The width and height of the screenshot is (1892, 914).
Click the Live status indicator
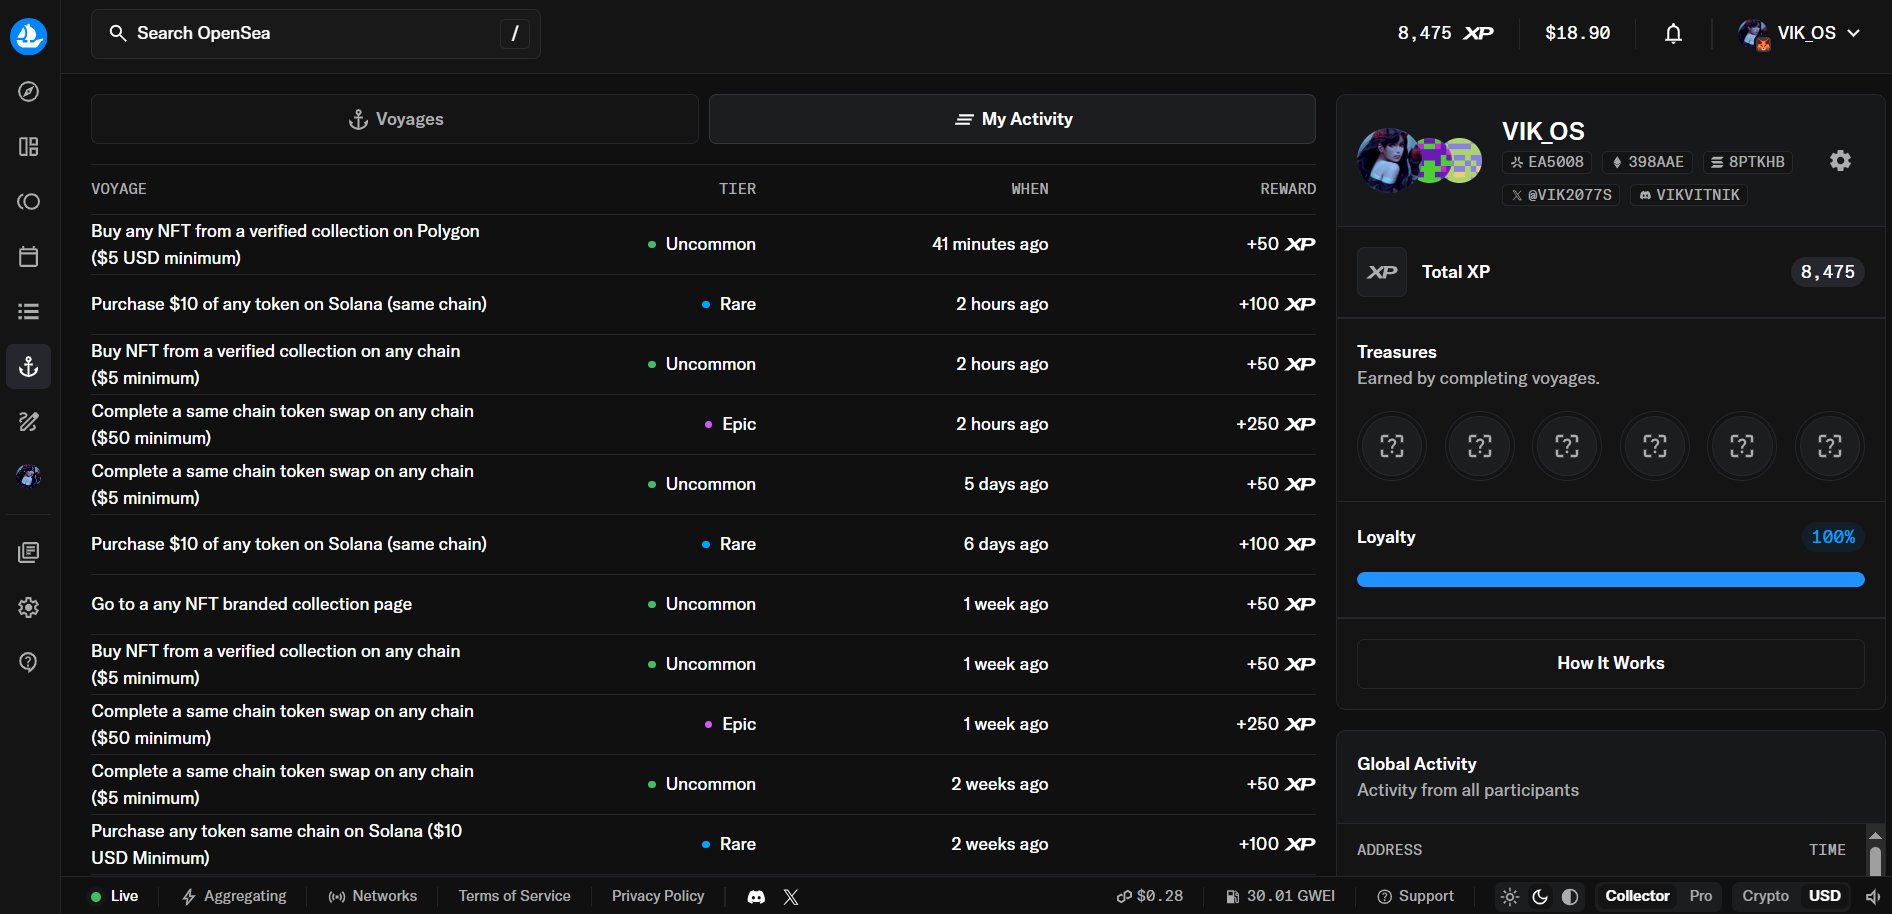[114, 896]
